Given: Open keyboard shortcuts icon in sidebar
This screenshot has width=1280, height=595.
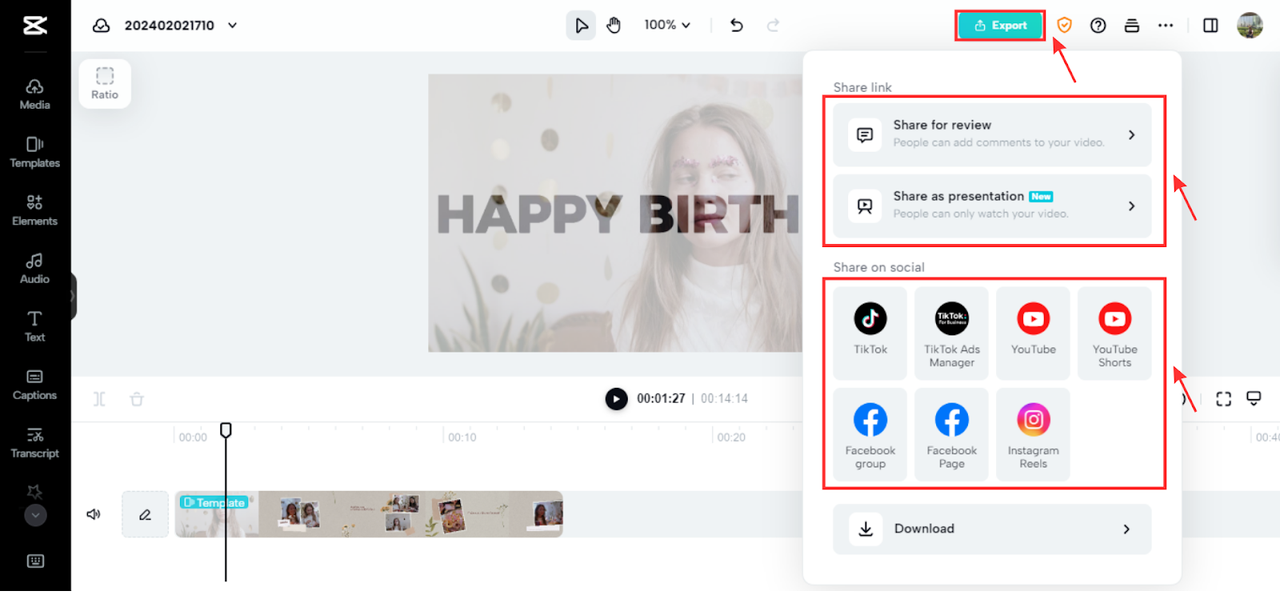Looking at the screenshot, I should 35,561.
